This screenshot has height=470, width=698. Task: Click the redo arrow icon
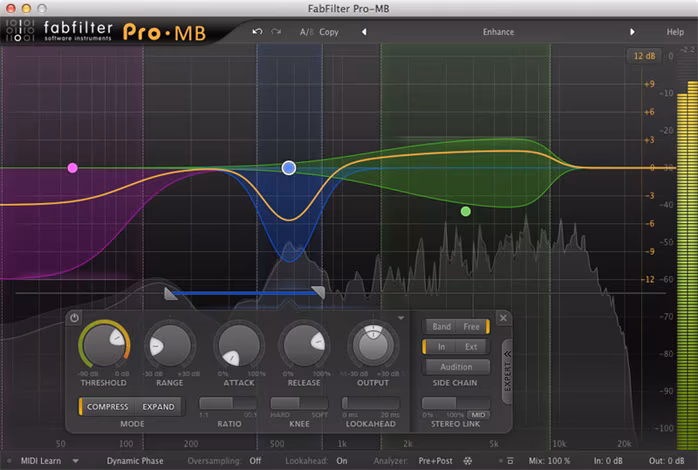pyautogui.click(x=276, y=32)
